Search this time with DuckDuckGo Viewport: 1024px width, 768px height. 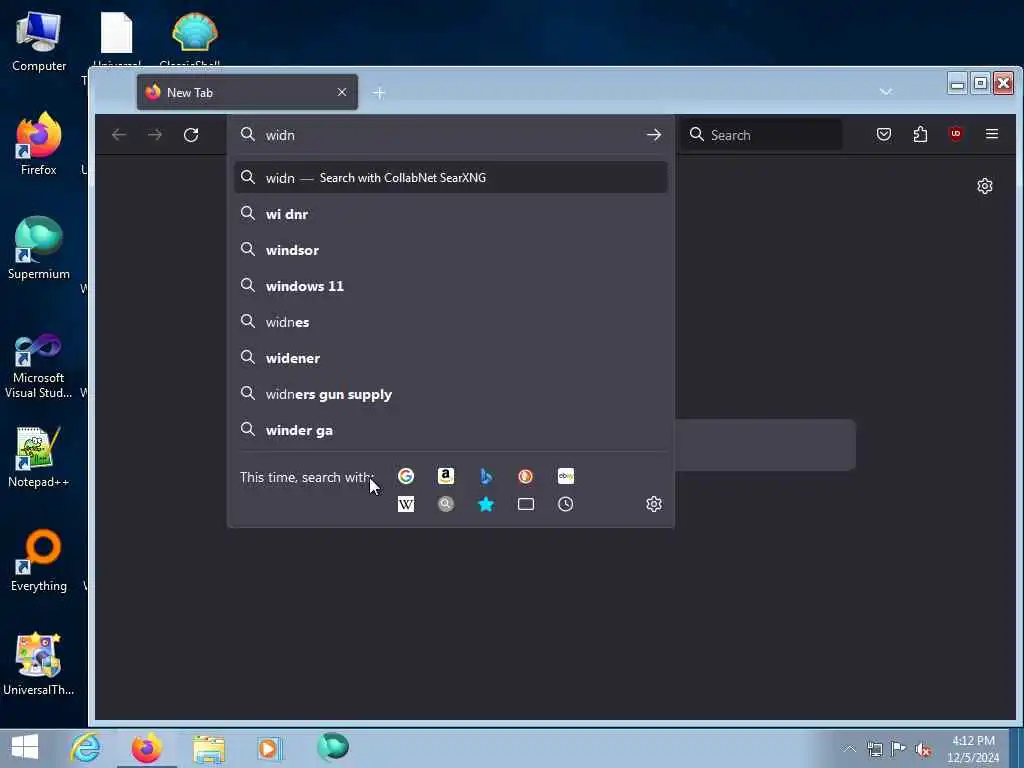click(526, 476)
